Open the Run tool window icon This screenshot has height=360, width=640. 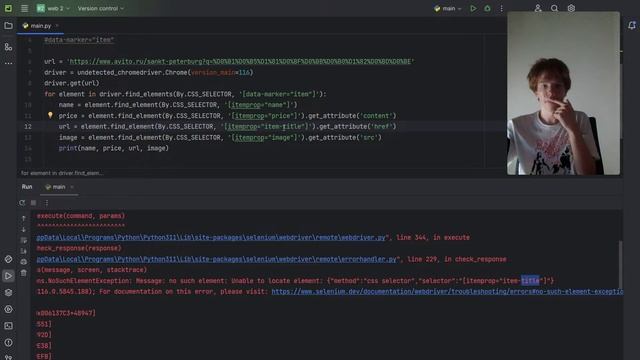coord(8,276)
